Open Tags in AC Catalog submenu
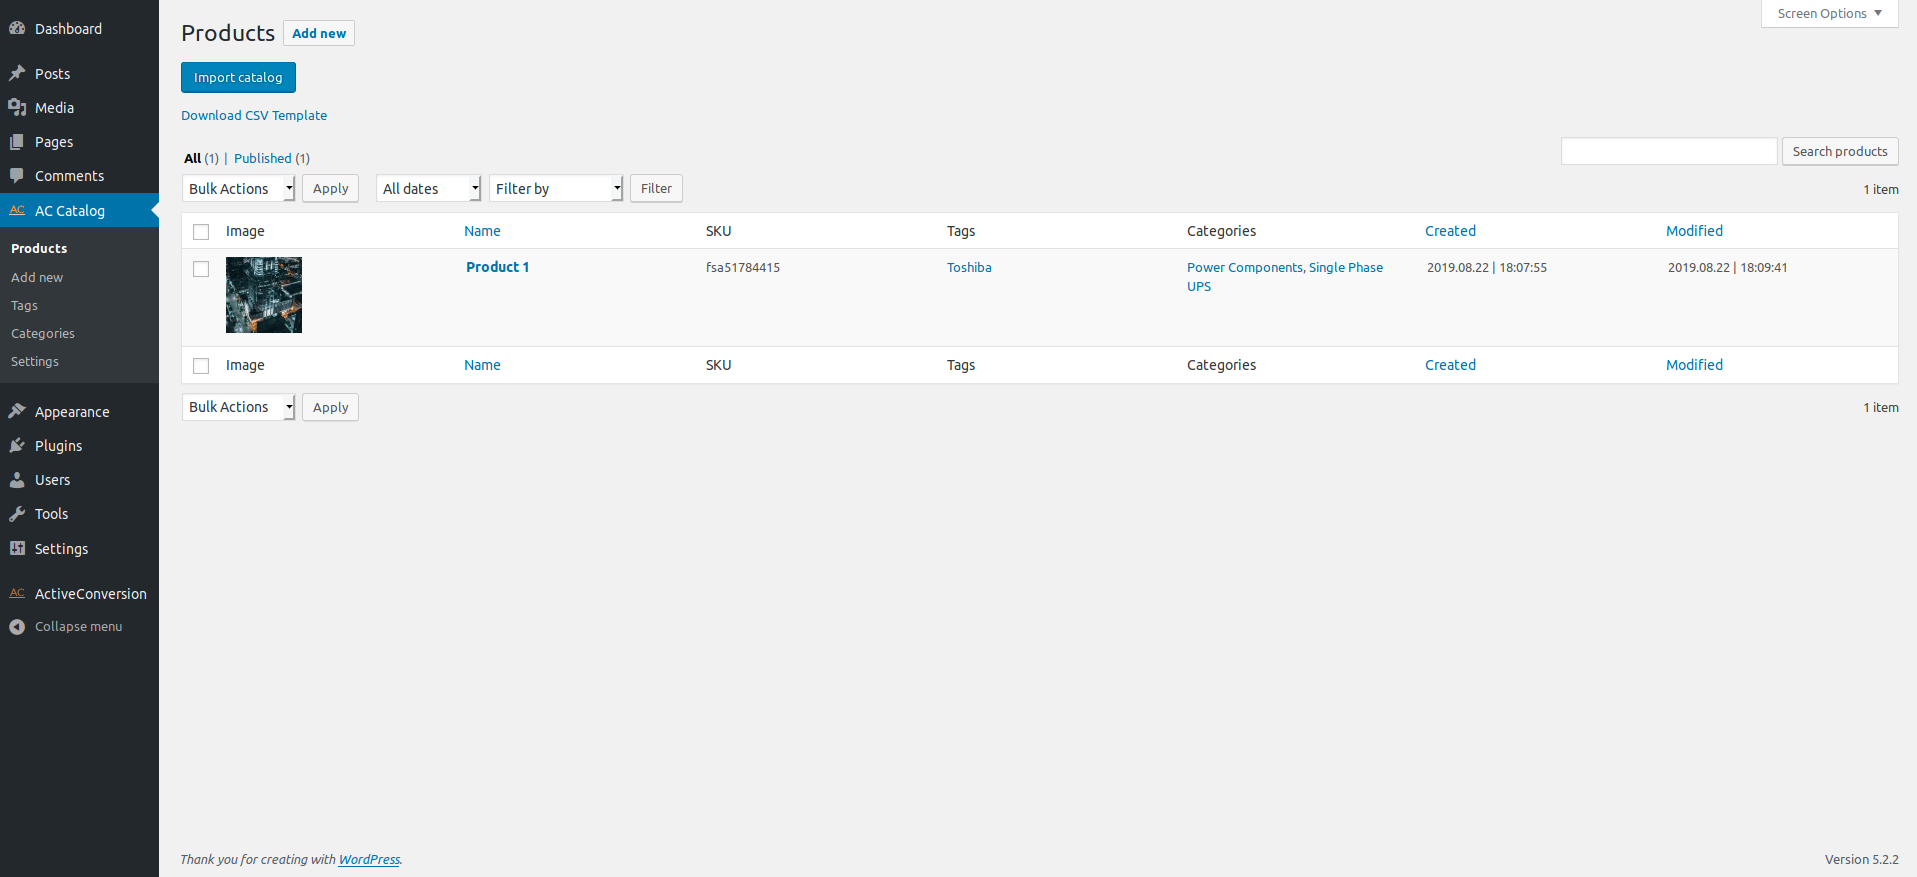Image resolution: width=1917 pixels, height=877 pixels. tap(24, 305)
